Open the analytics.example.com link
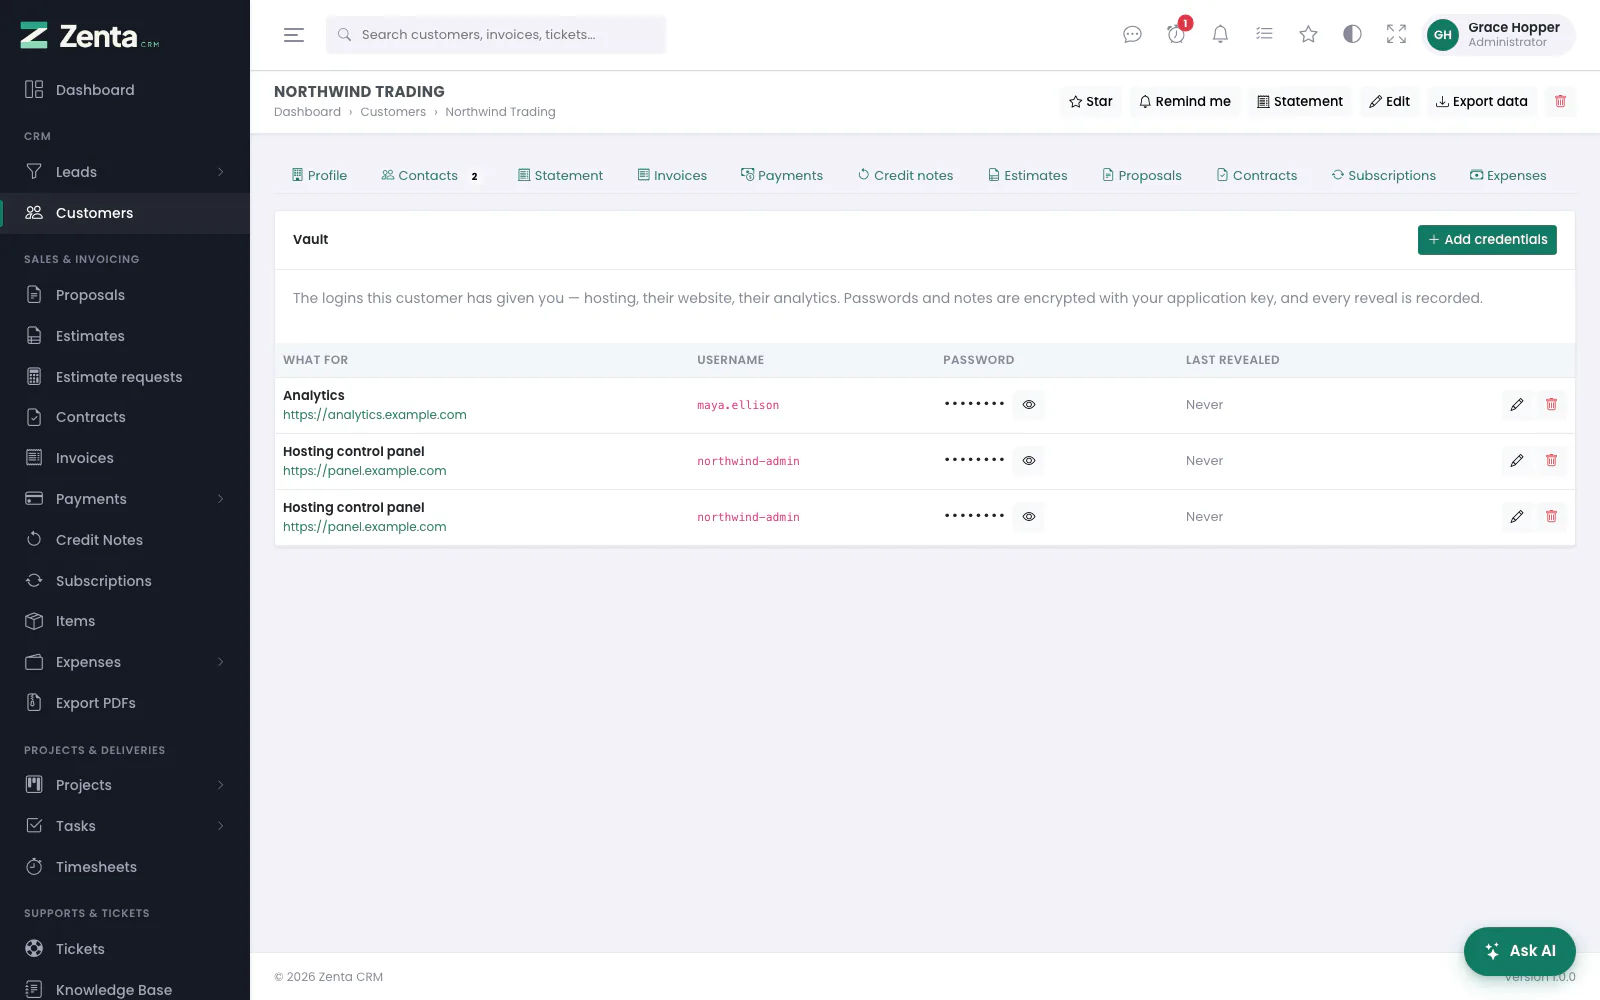Image resolution: width=1600 pixels, height=1000 pixels. pos(374,415)
